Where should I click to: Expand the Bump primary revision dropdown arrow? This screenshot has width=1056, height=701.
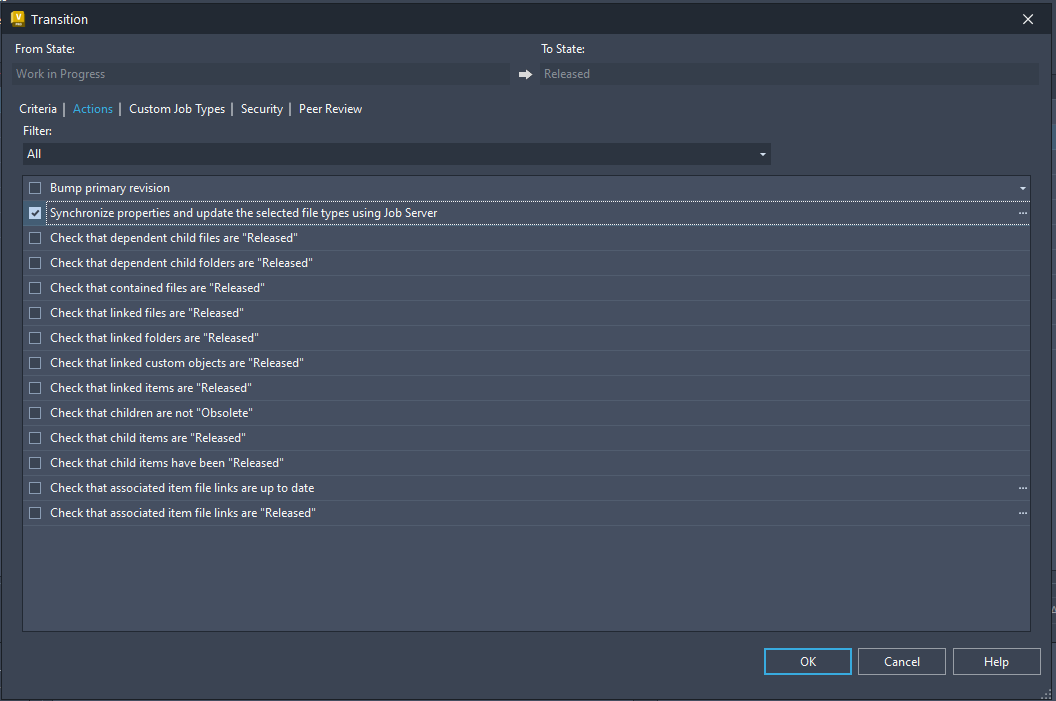pyautogui.click(x=1022, y=187)
